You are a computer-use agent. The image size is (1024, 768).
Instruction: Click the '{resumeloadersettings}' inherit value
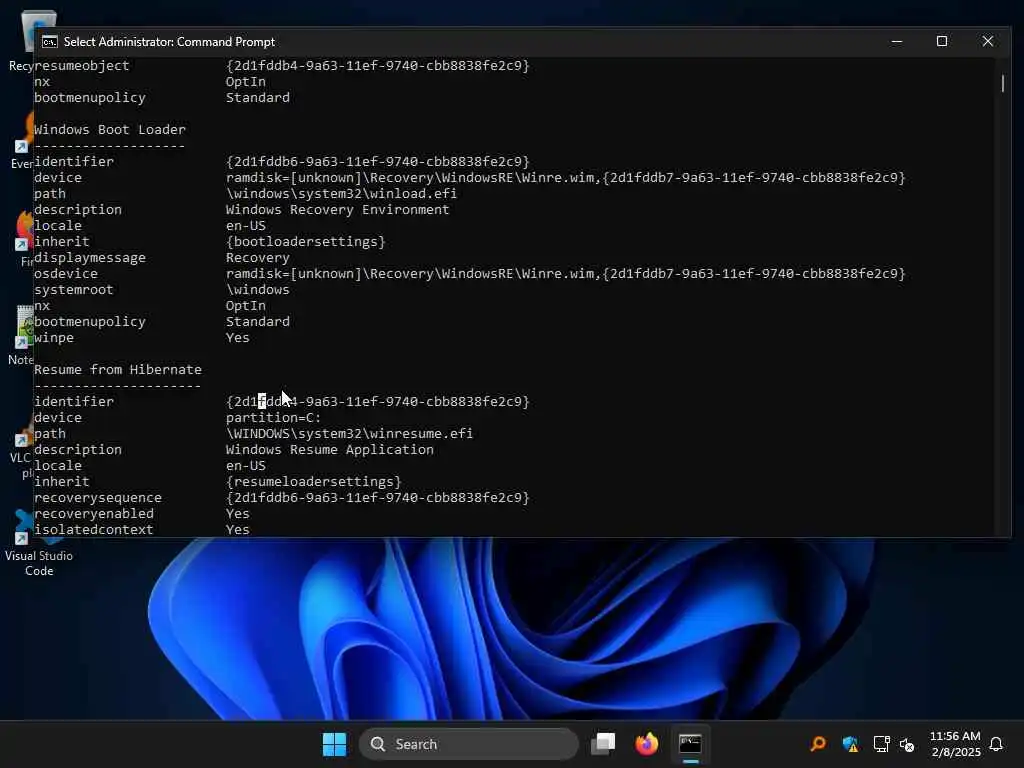[x=313, y=482]
